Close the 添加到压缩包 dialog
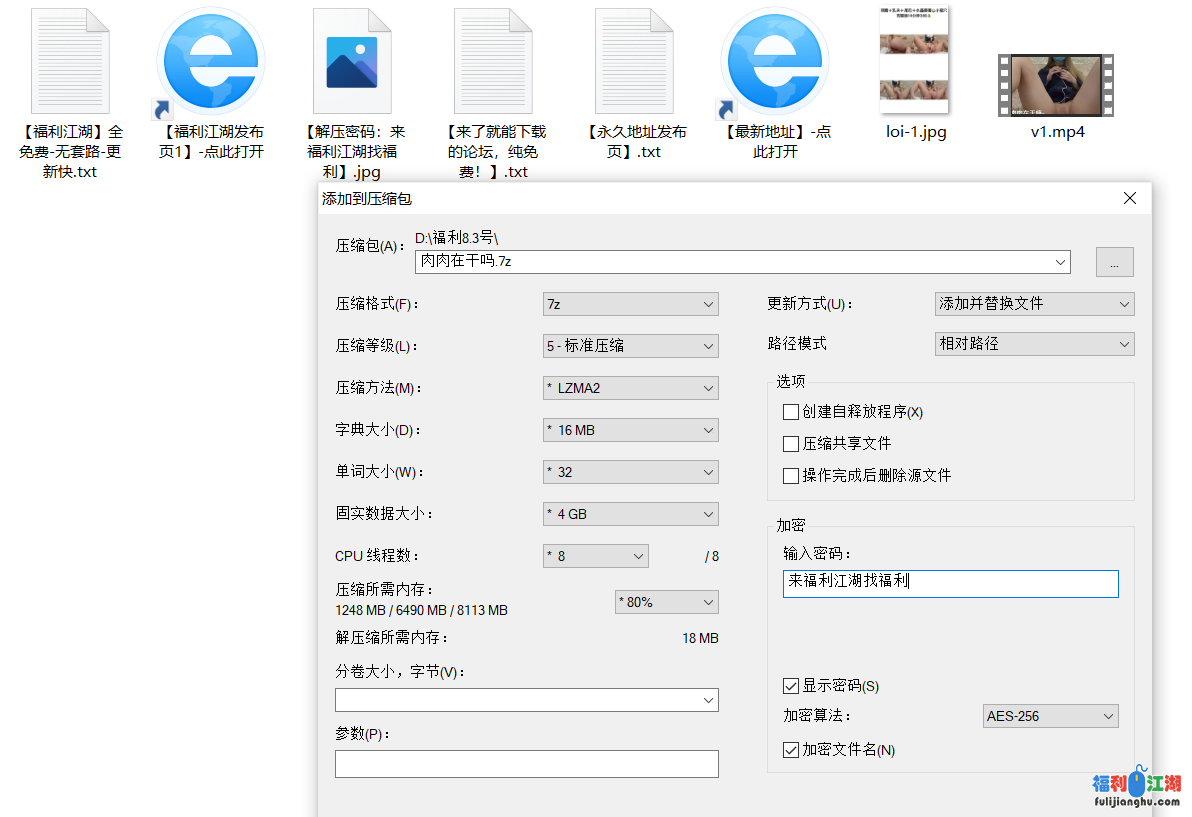Viewport: 1192px width, 817px height. [1130, 199]
